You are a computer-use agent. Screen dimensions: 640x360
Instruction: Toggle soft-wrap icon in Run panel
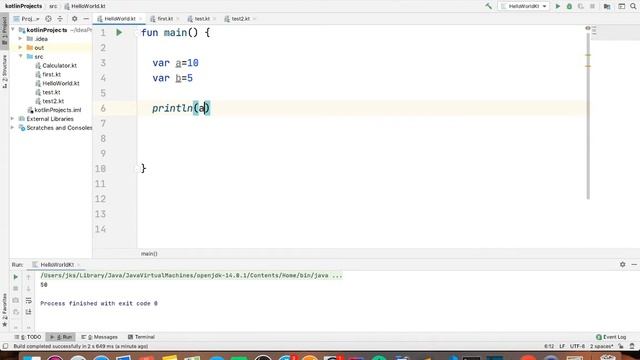click(28, 300)
